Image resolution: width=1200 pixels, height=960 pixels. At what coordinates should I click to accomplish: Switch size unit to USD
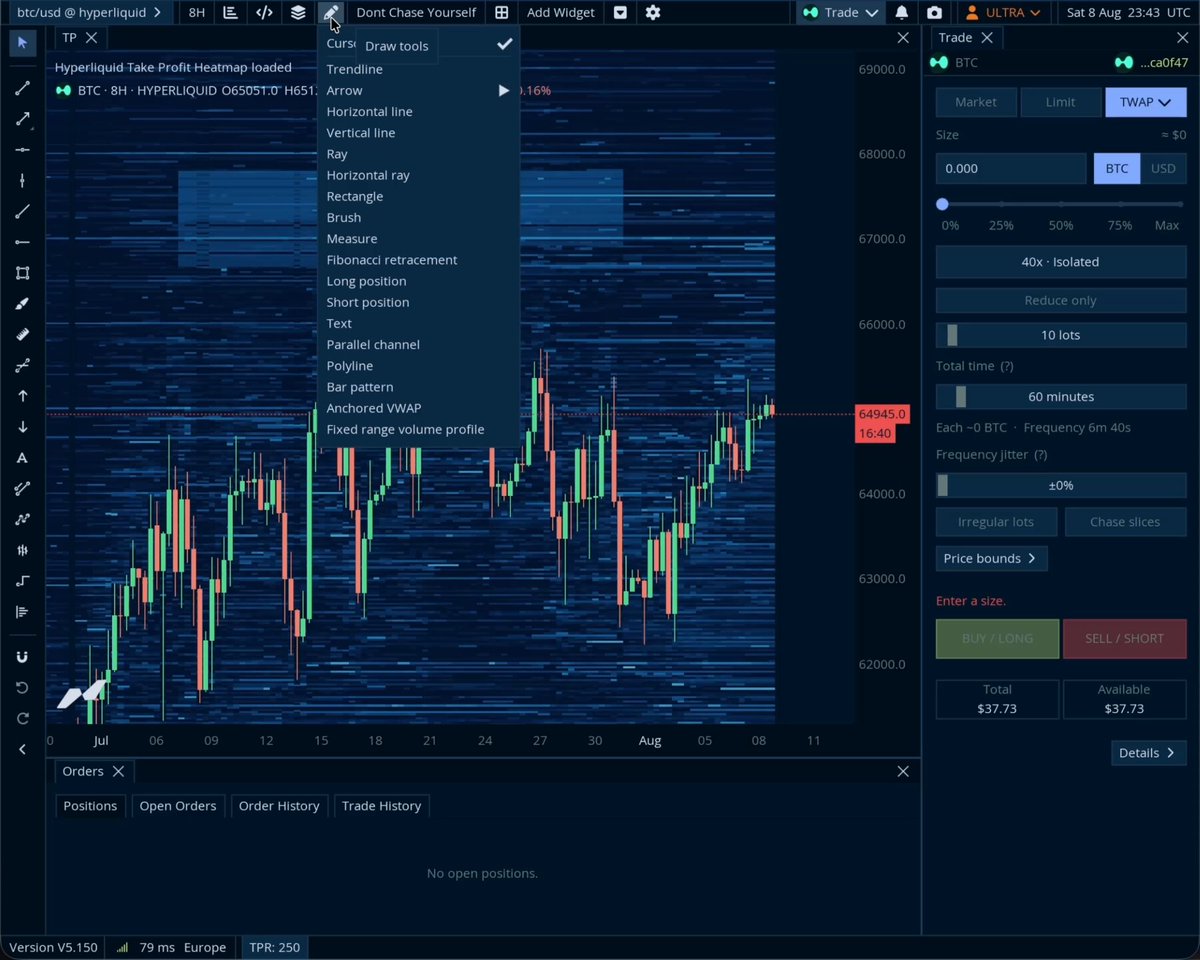click(x=1163, y=168)
